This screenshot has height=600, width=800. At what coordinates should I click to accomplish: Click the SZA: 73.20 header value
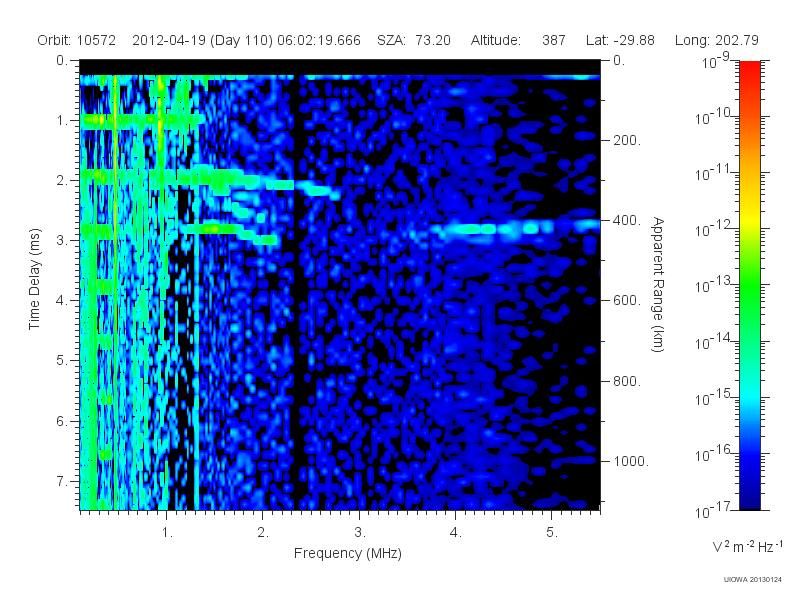point(414,40)
